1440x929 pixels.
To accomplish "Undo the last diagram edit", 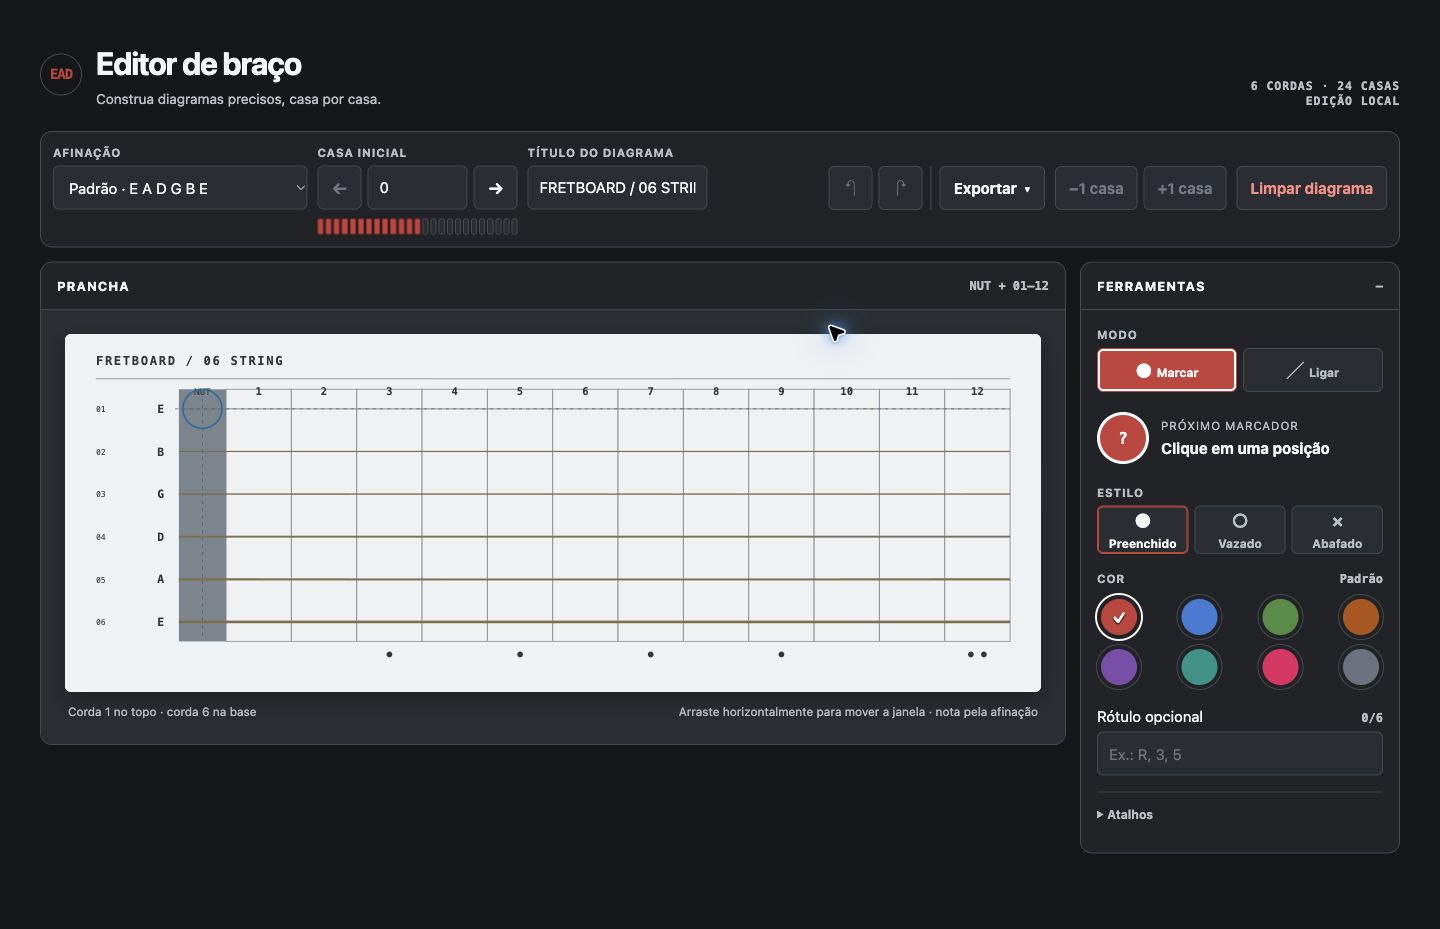I will click(850, 188).
